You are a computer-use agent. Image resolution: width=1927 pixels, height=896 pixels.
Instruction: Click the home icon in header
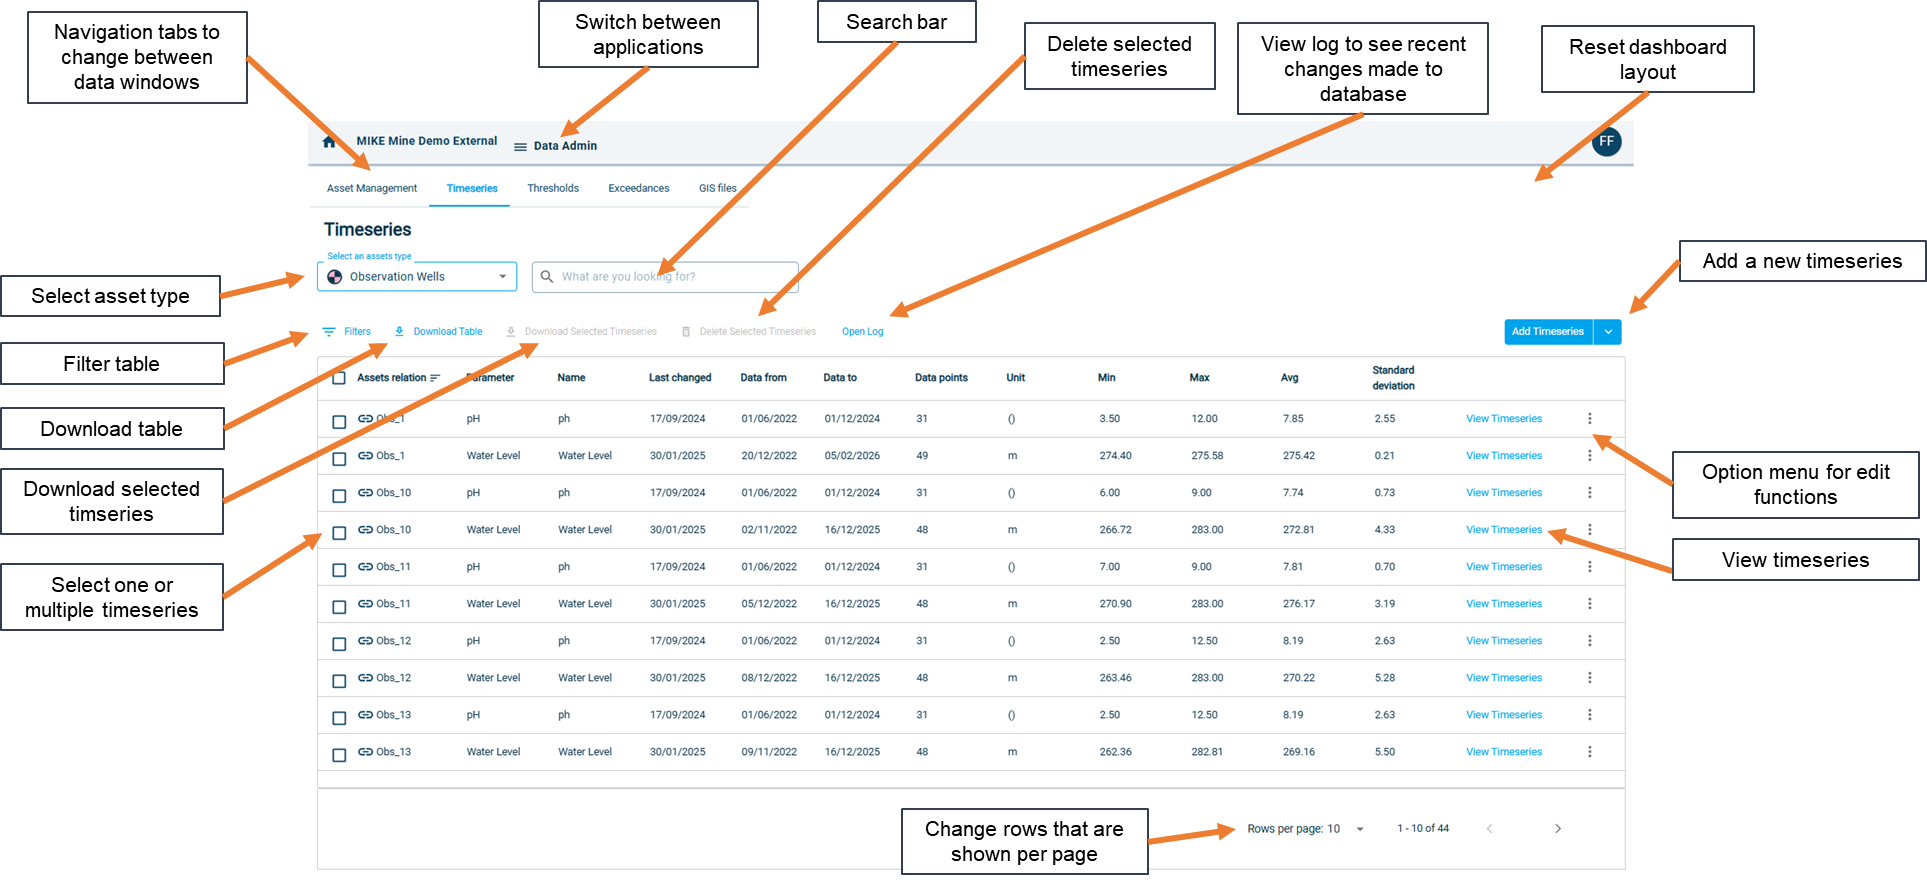329,142
